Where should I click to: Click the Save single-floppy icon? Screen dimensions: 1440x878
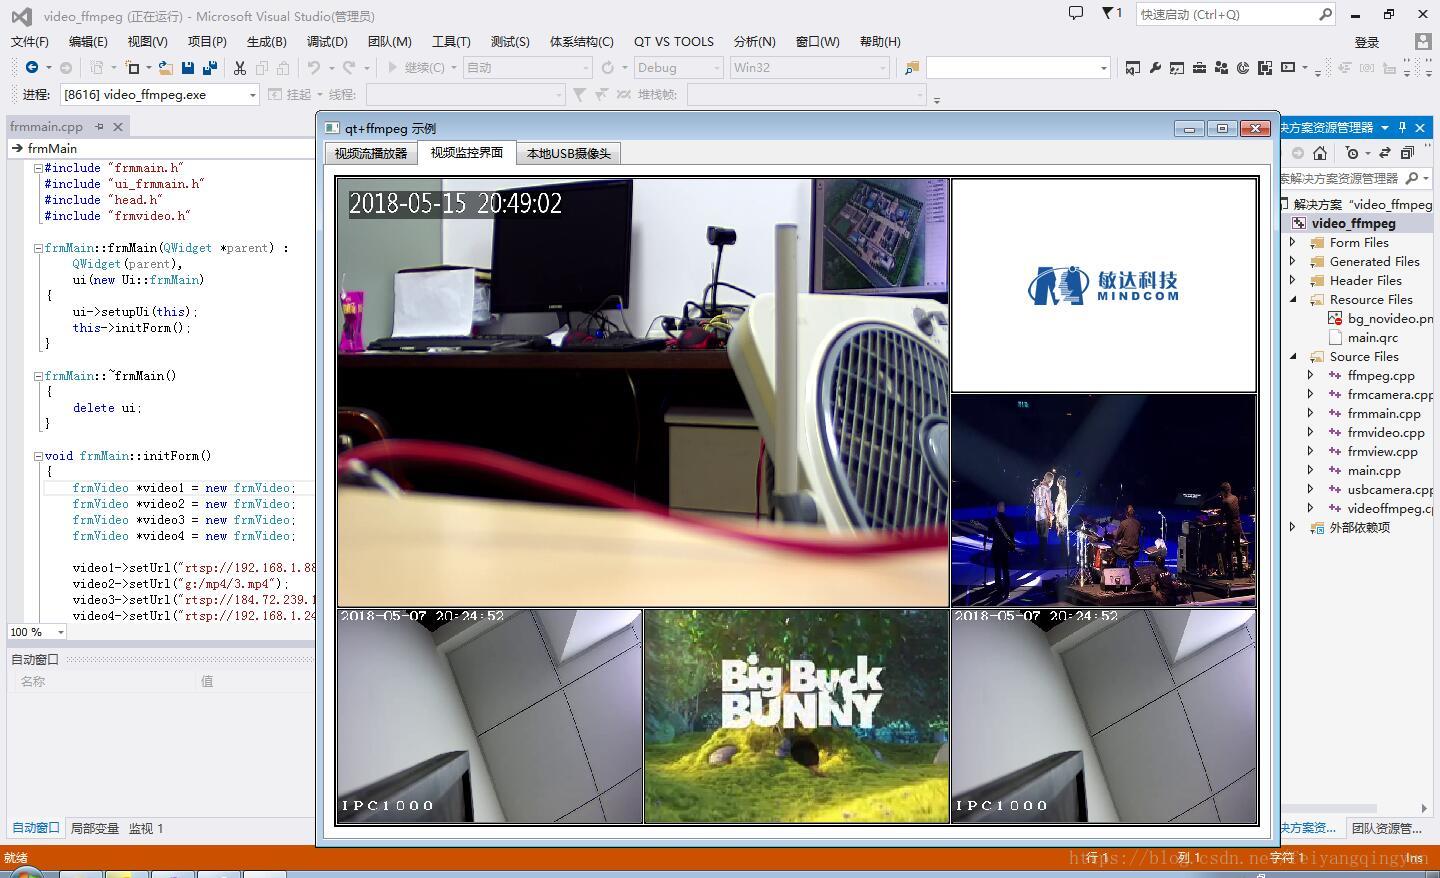pos(188,68)
